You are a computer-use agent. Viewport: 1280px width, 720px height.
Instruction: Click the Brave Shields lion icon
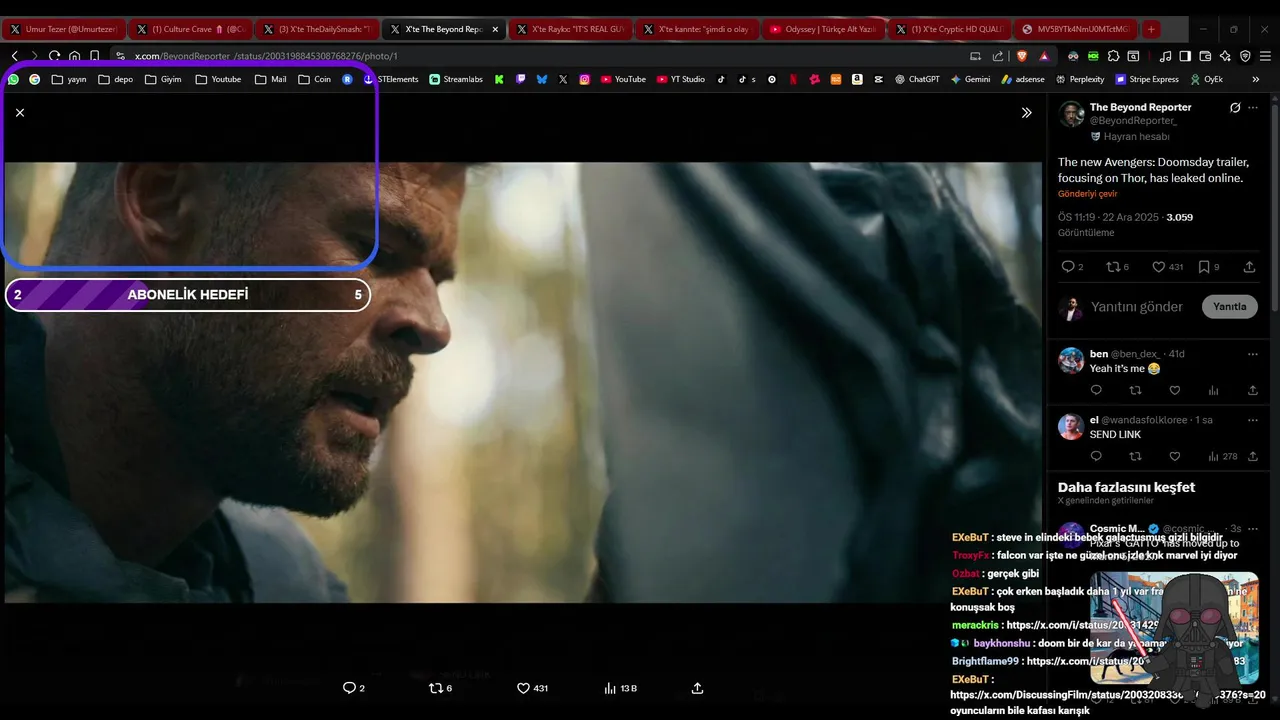[1021, 56]
